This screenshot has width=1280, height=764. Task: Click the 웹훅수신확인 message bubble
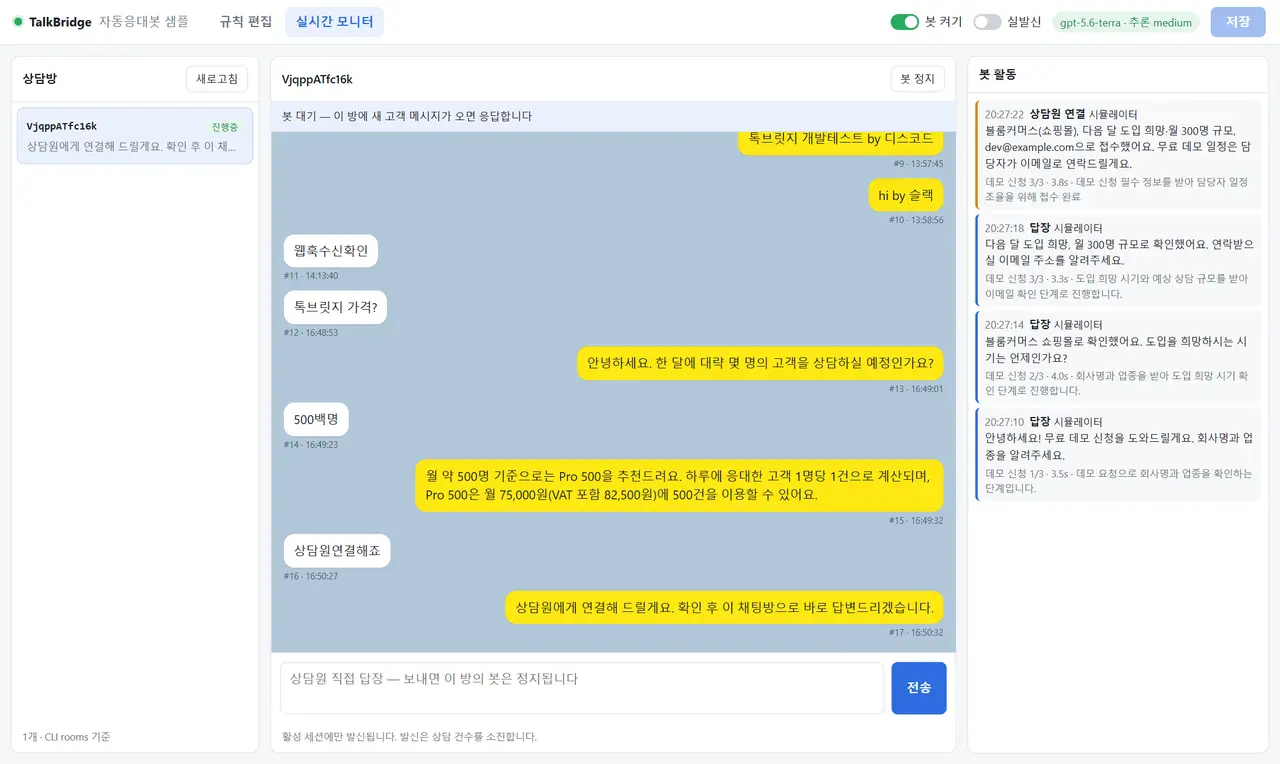coord(331,251)
